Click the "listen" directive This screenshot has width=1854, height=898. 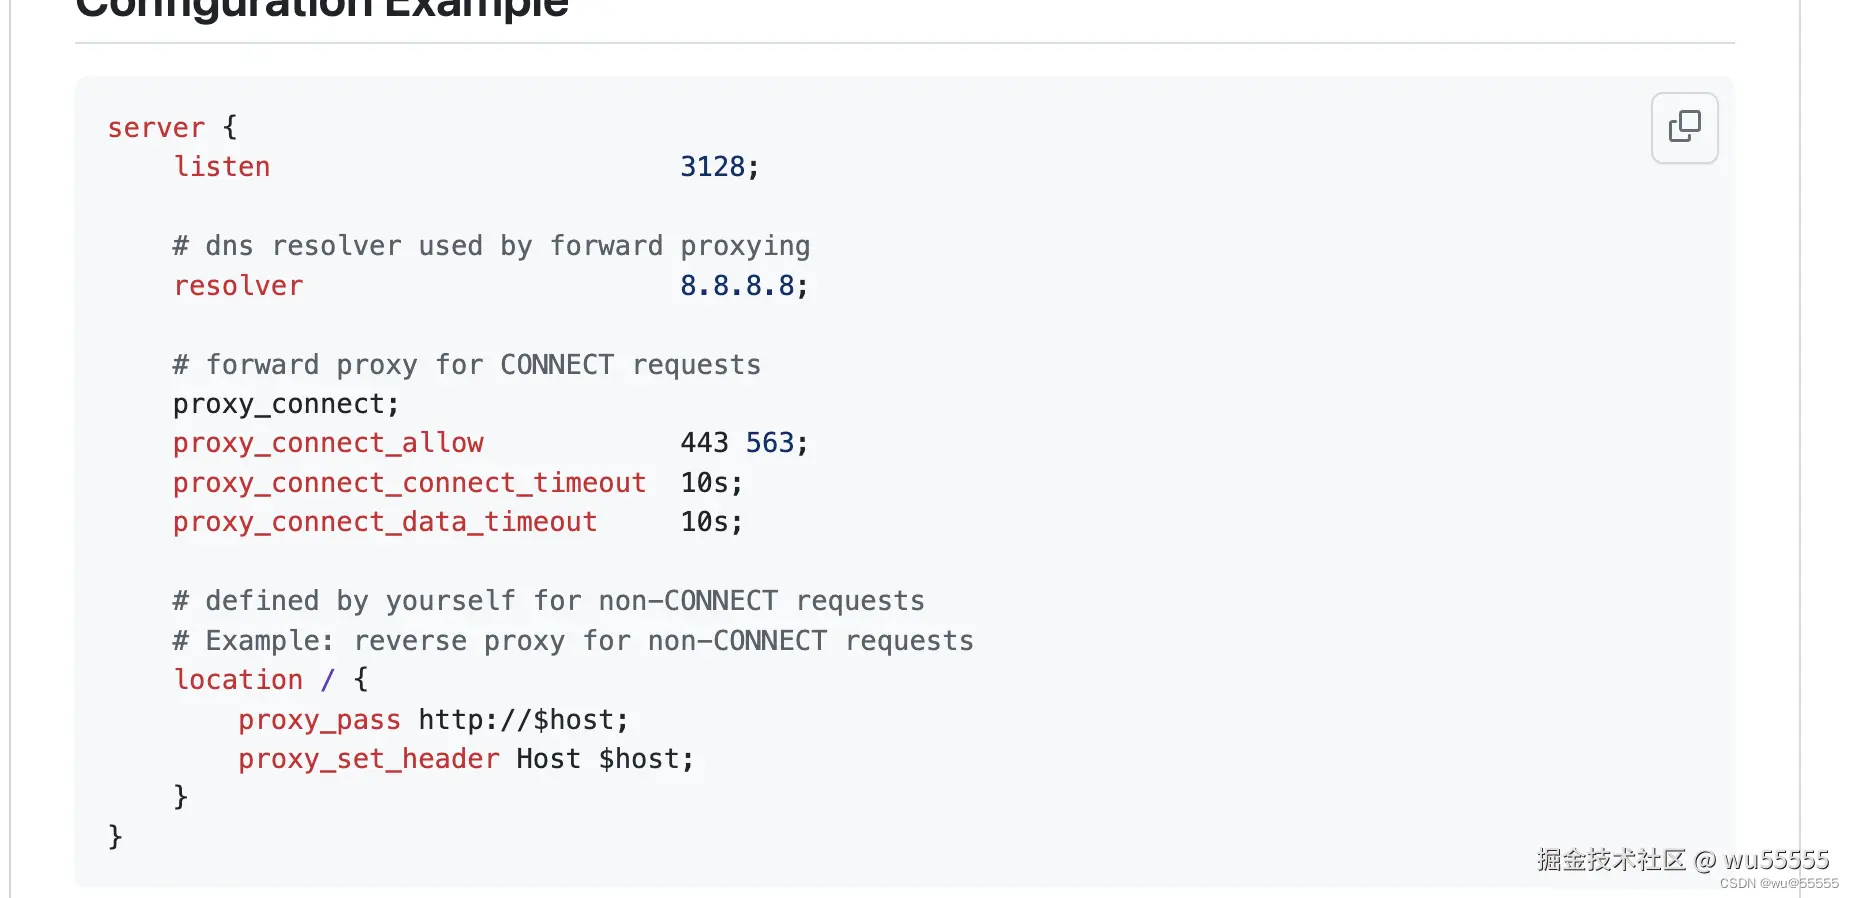click(222, 167)
